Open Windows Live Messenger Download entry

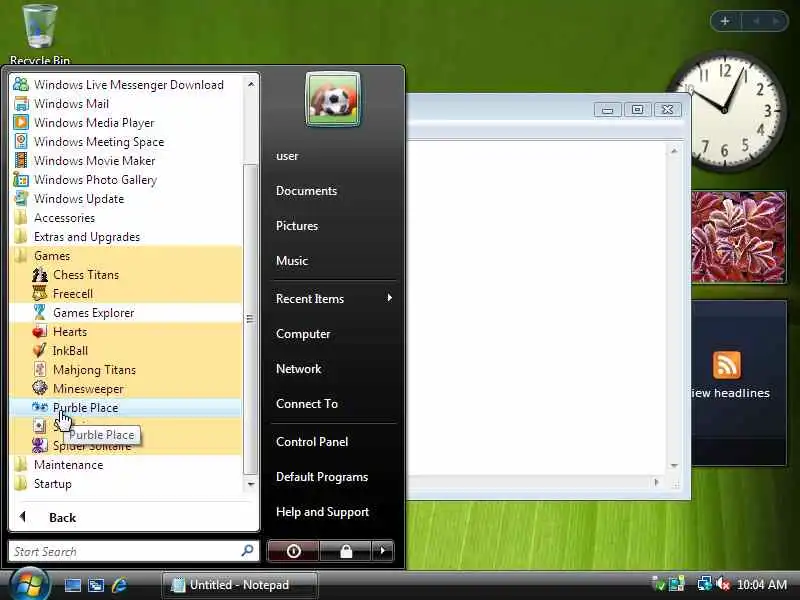pos(126,85)
